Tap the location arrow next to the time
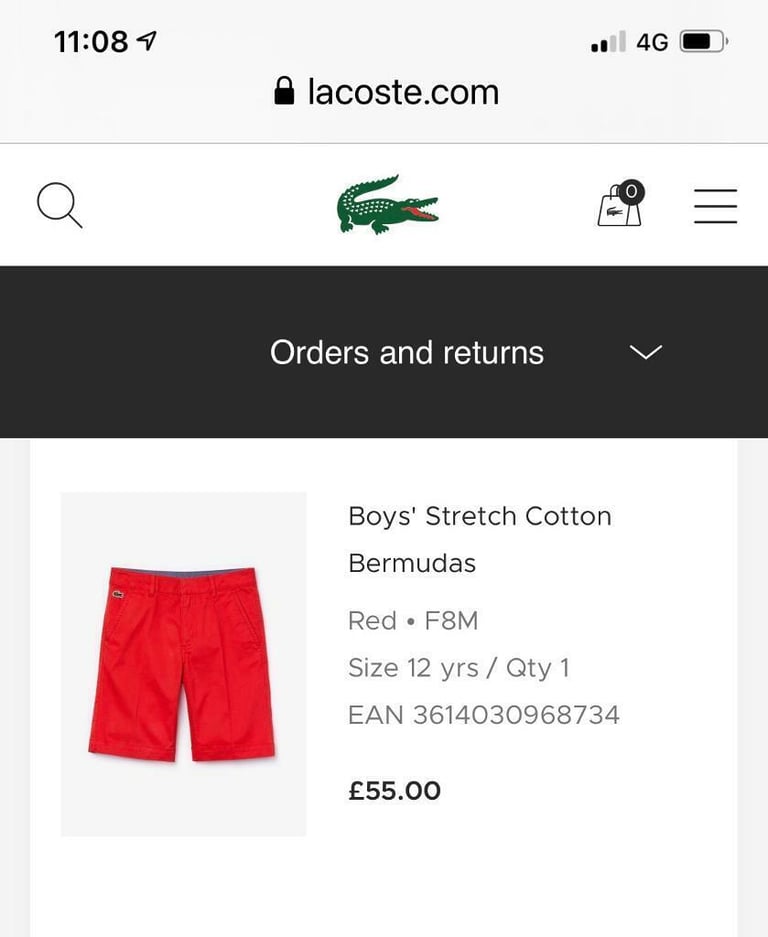The image size is (768, 937). click(x=146, y=41)
